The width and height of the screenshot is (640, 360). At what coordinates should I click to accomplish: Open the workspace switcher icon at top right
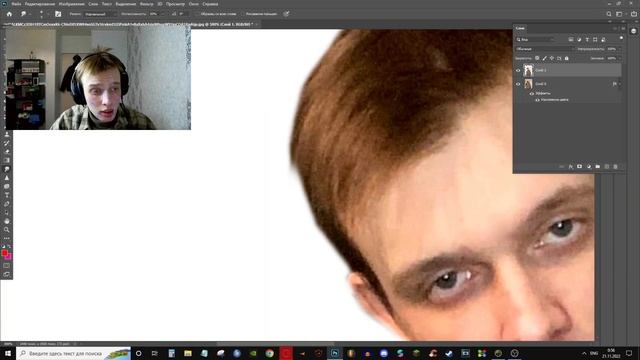(x=619, y=14)
